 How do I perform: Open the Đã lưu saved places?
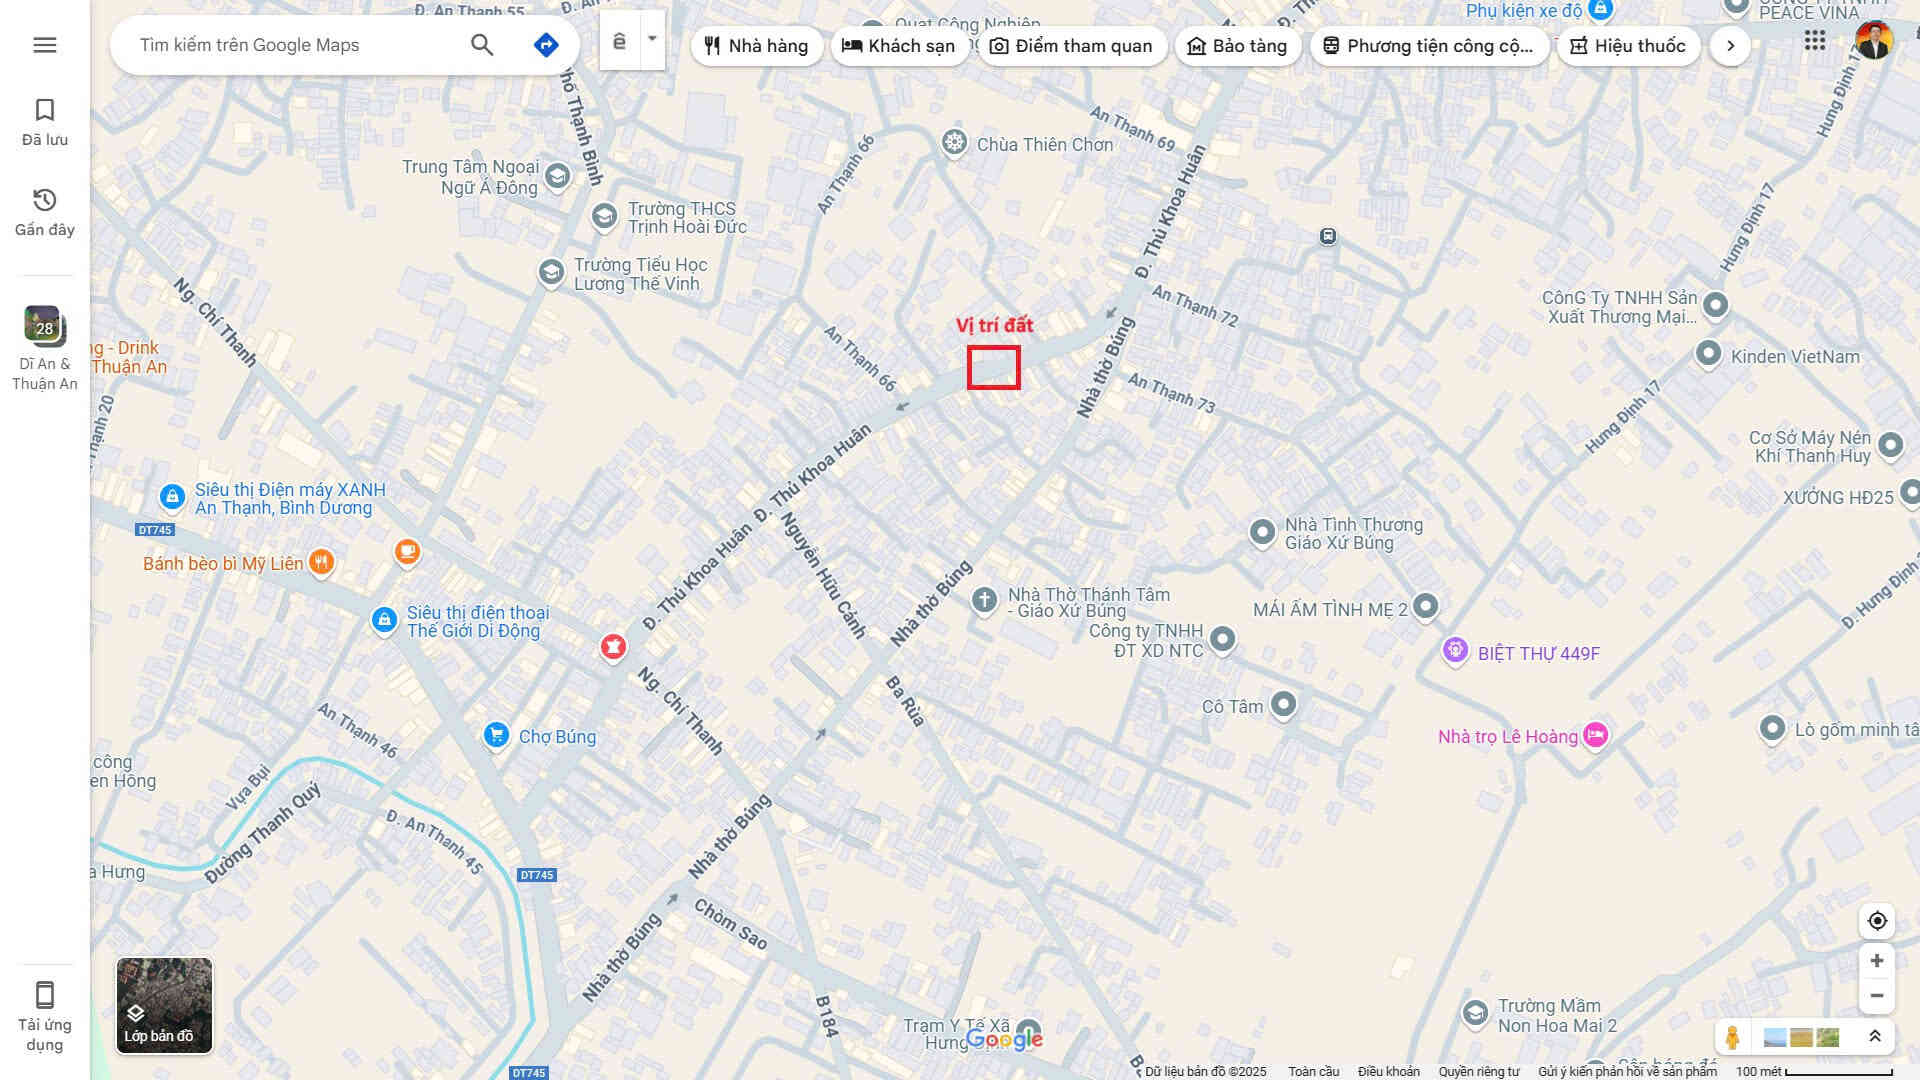(x=44, y=122)
